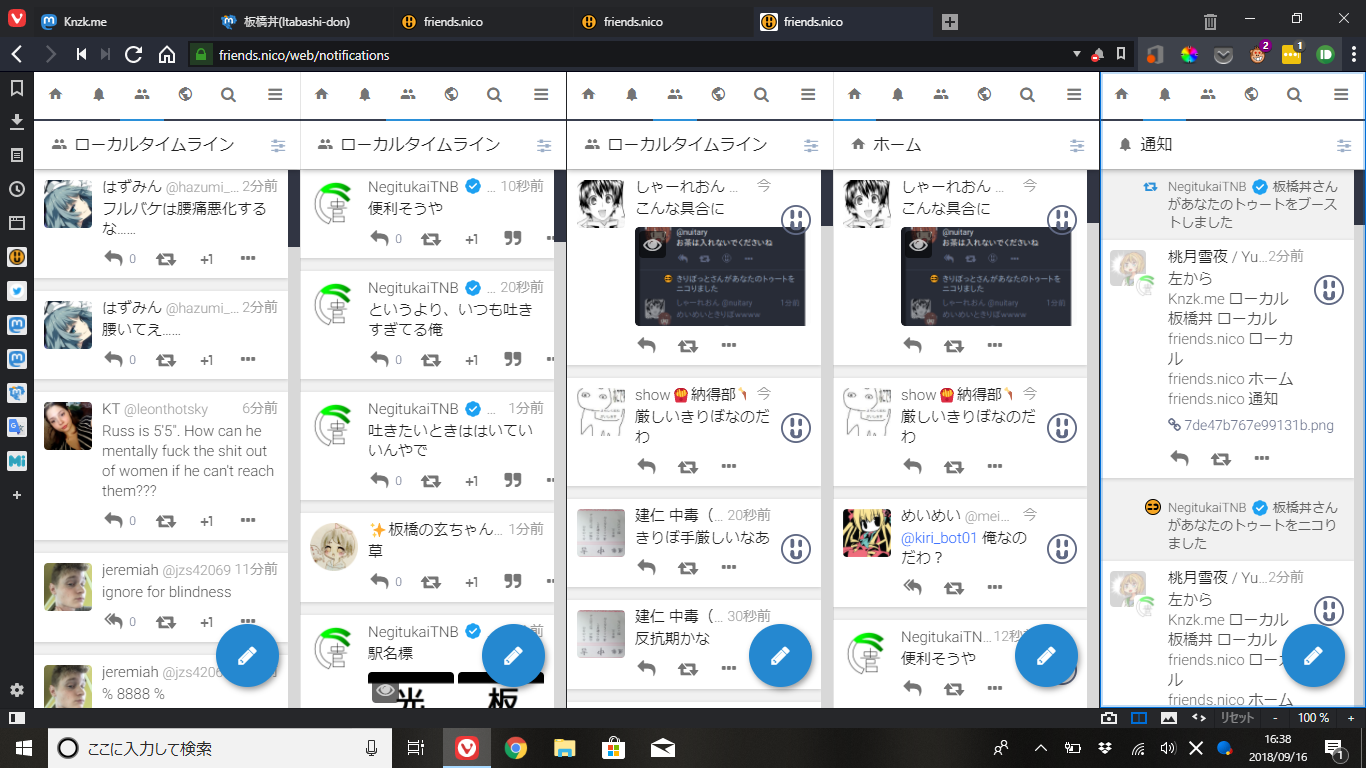This screenshot has width=1366, height=768.
Task: Toggle page tiling in the status bar
Action: pos(1138,718)
